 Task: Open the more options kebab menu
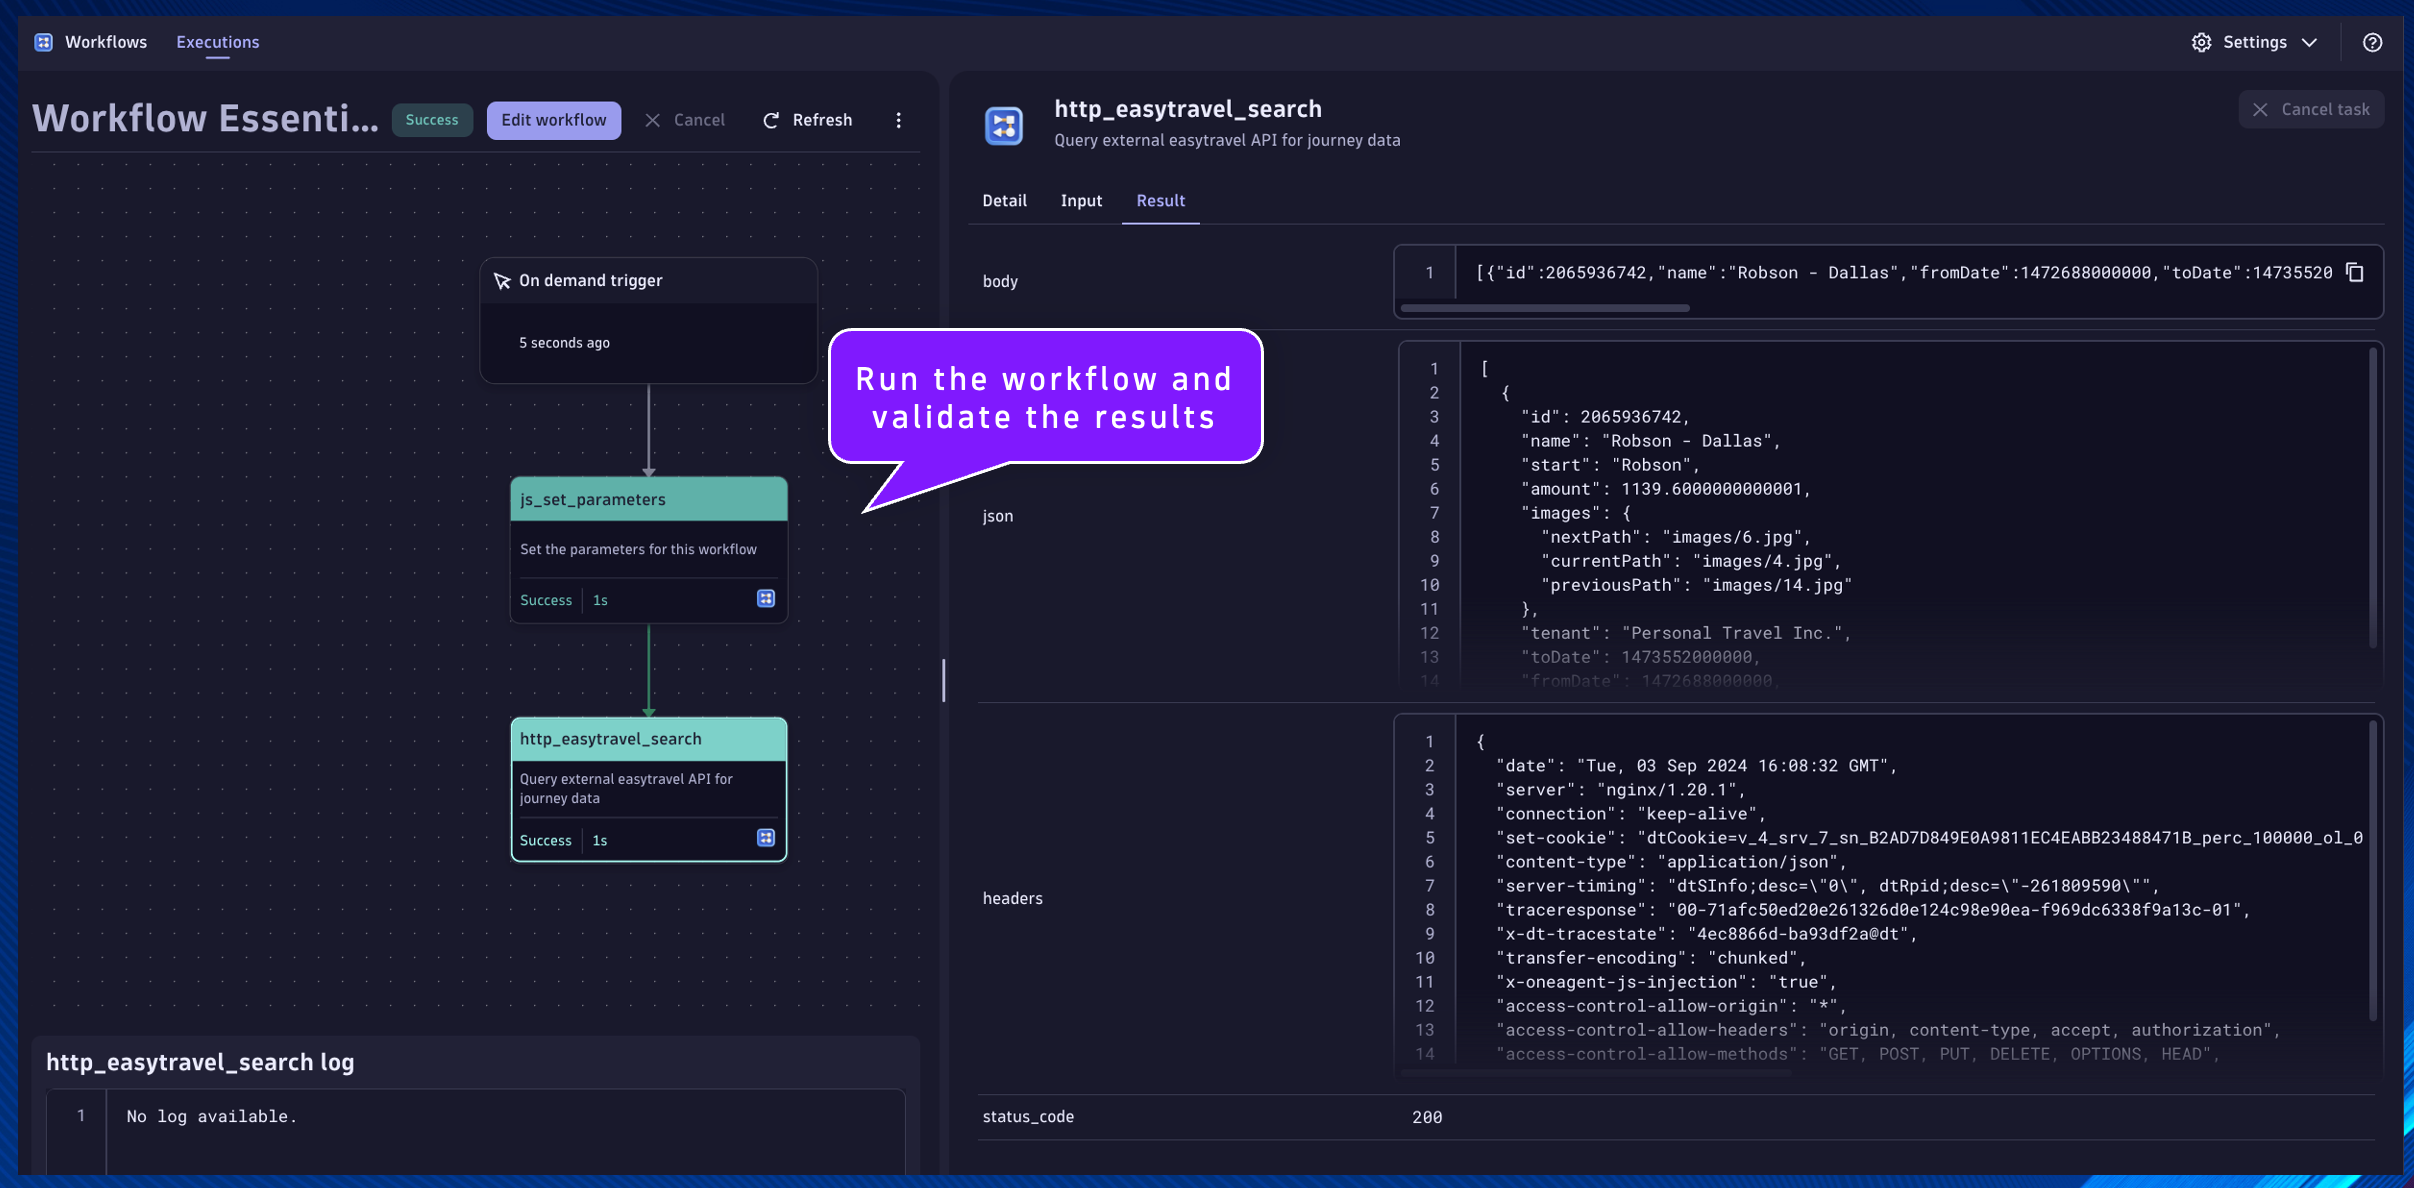coord(898,120)
